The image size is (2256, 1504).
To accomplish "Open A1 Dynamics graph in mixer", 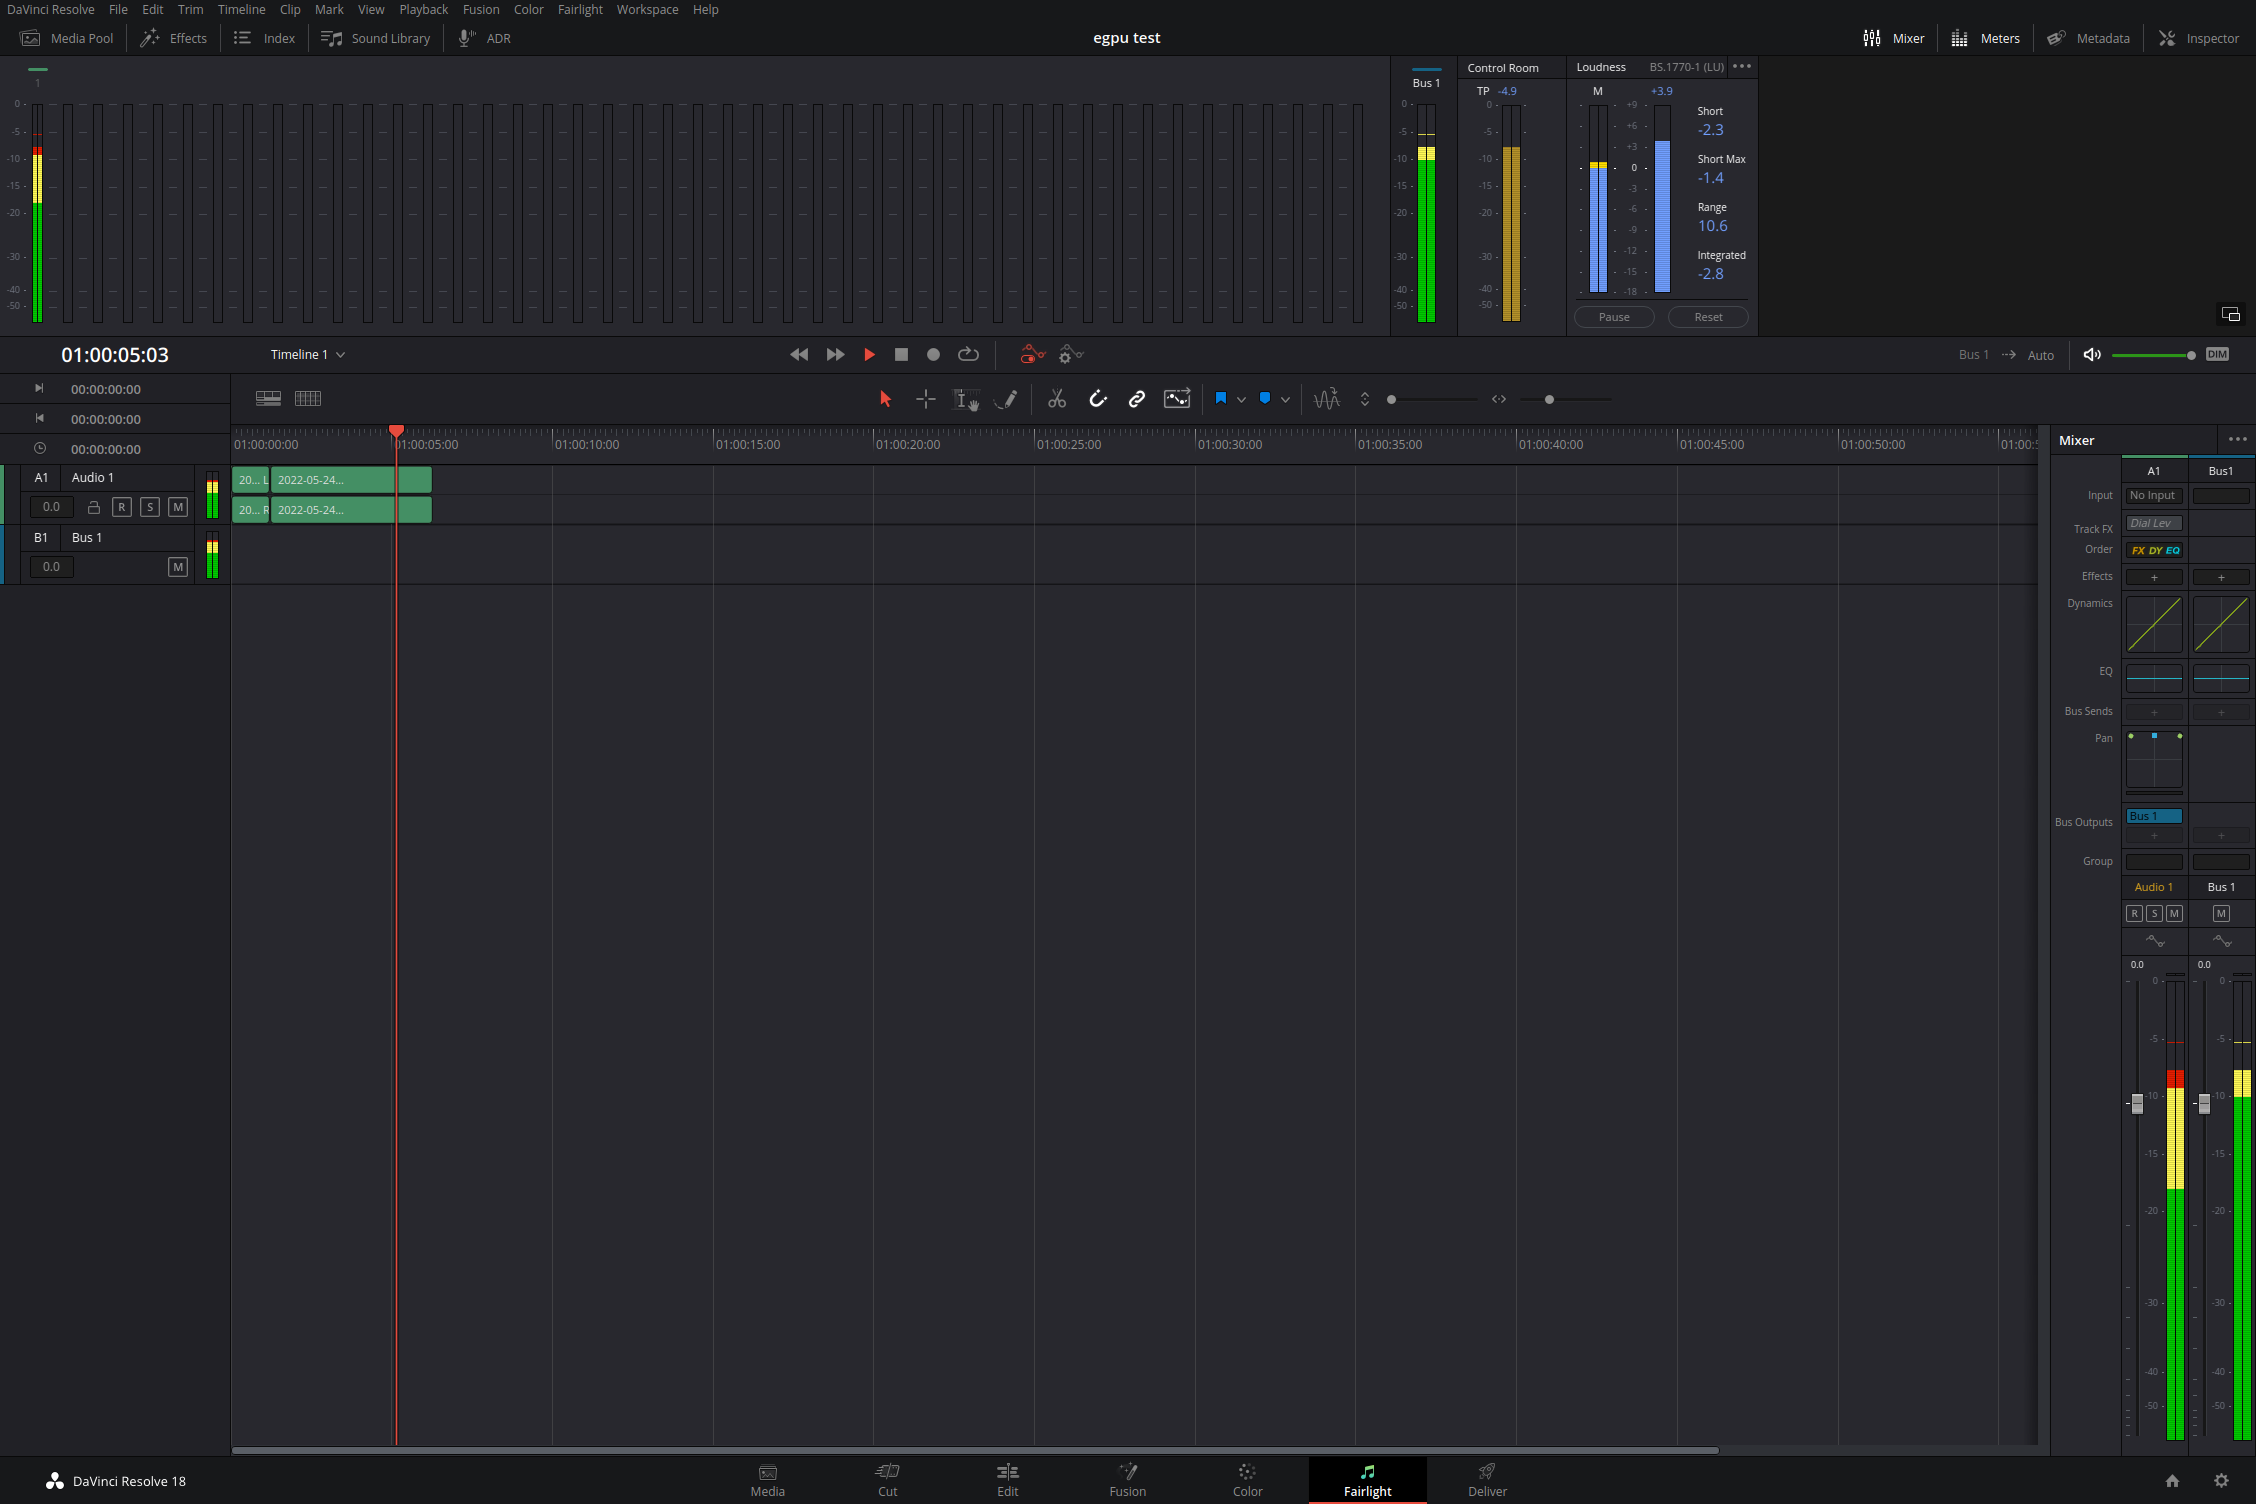I will tap(2154, 625).
